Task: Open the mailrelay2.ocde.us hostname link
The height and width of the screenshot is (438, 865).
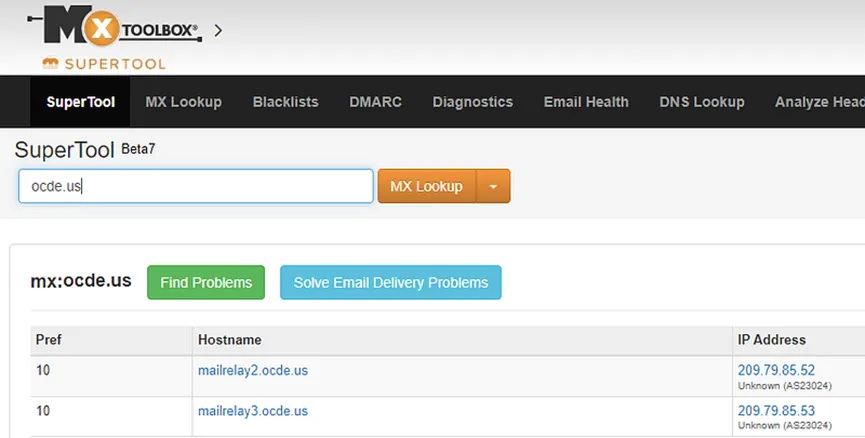Action: tap(253, 370)
